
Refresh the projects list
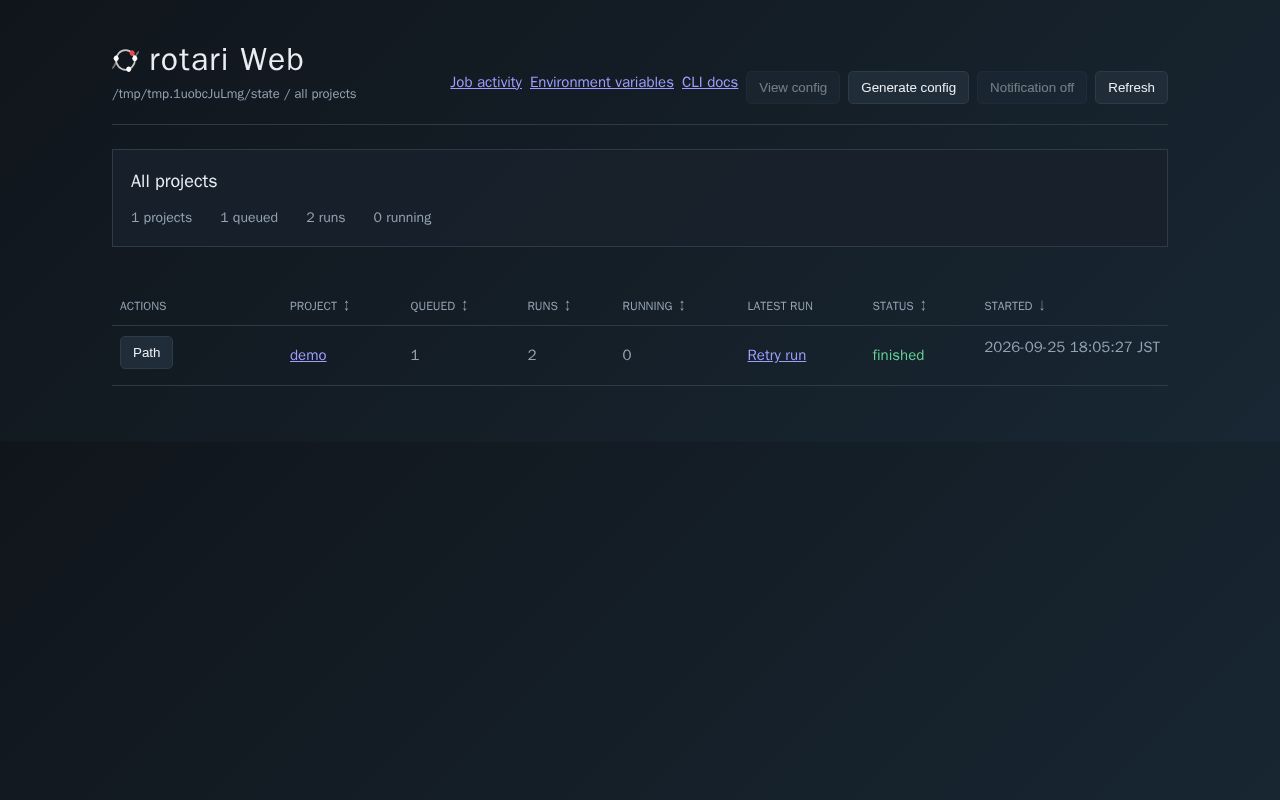1131,87
